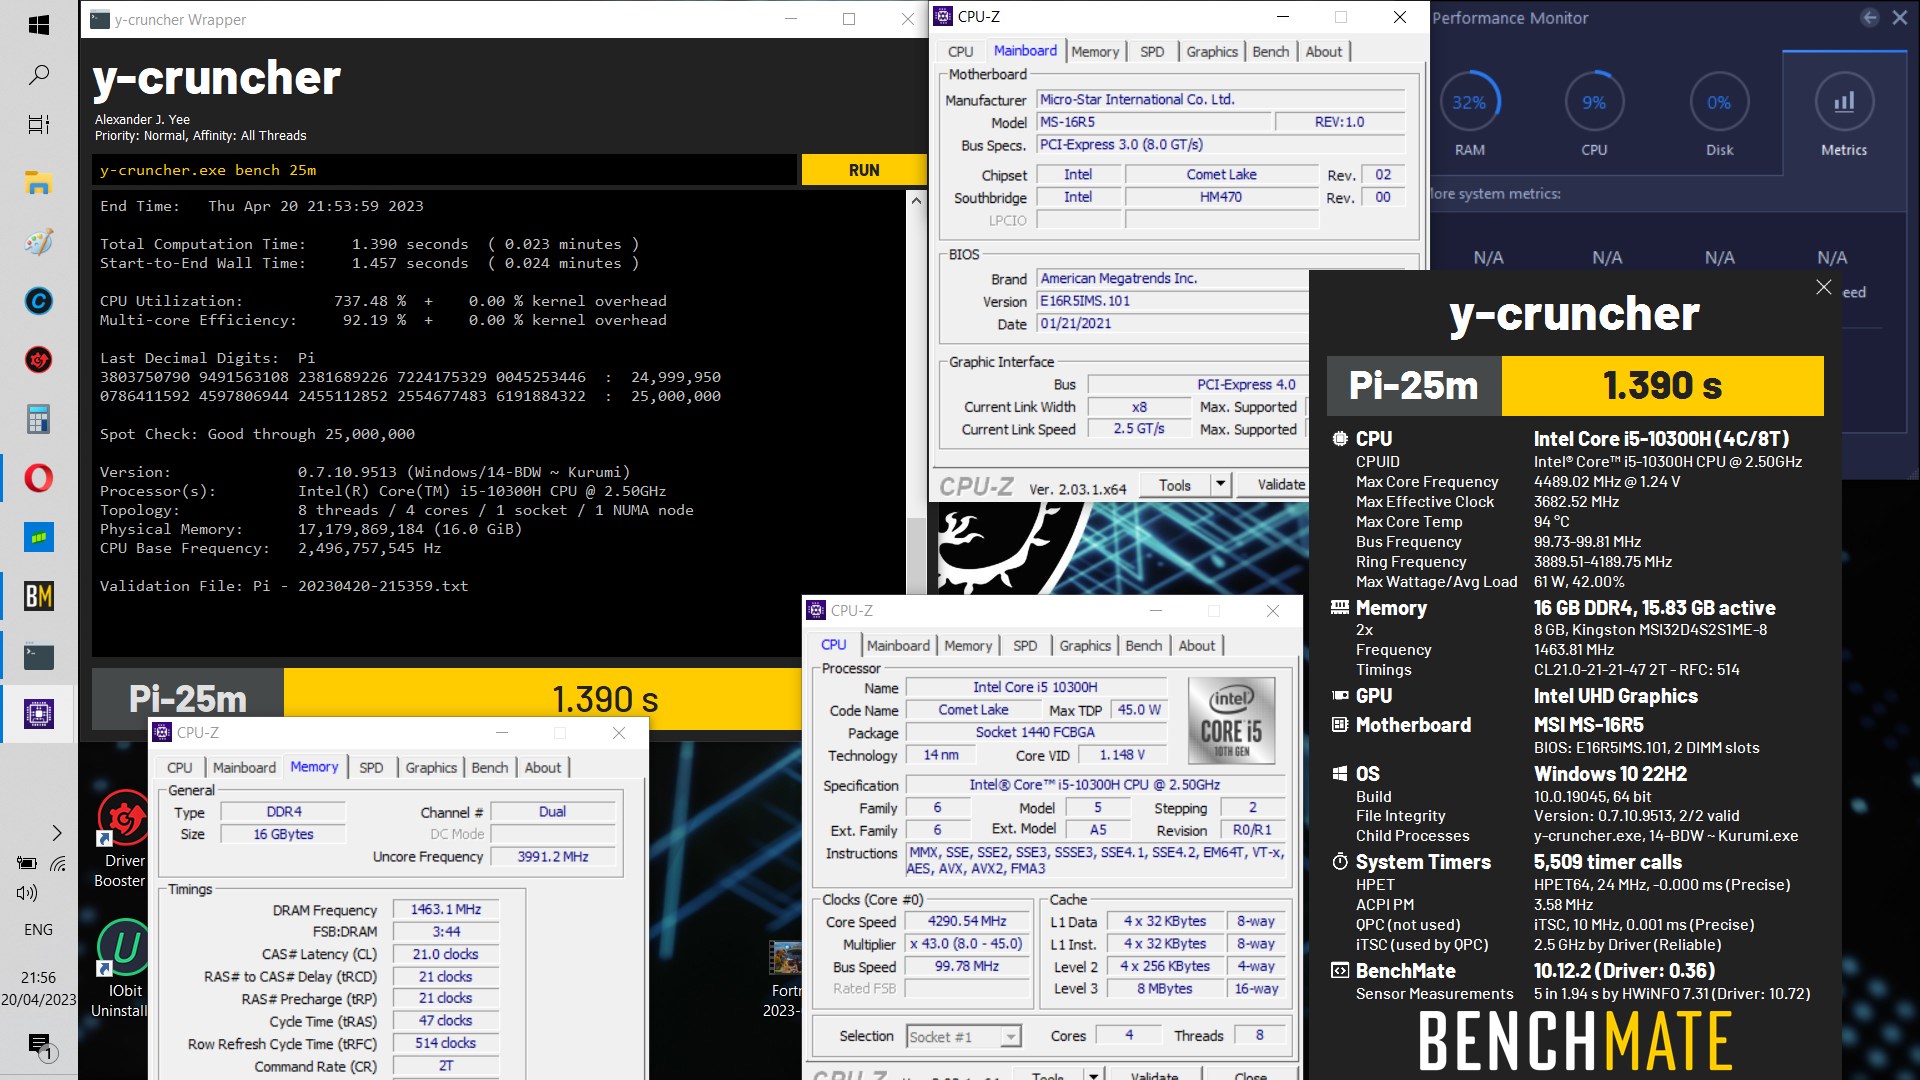
Task: Click the Wi-Fi network tray icon
Action: [x=58, y=863]
